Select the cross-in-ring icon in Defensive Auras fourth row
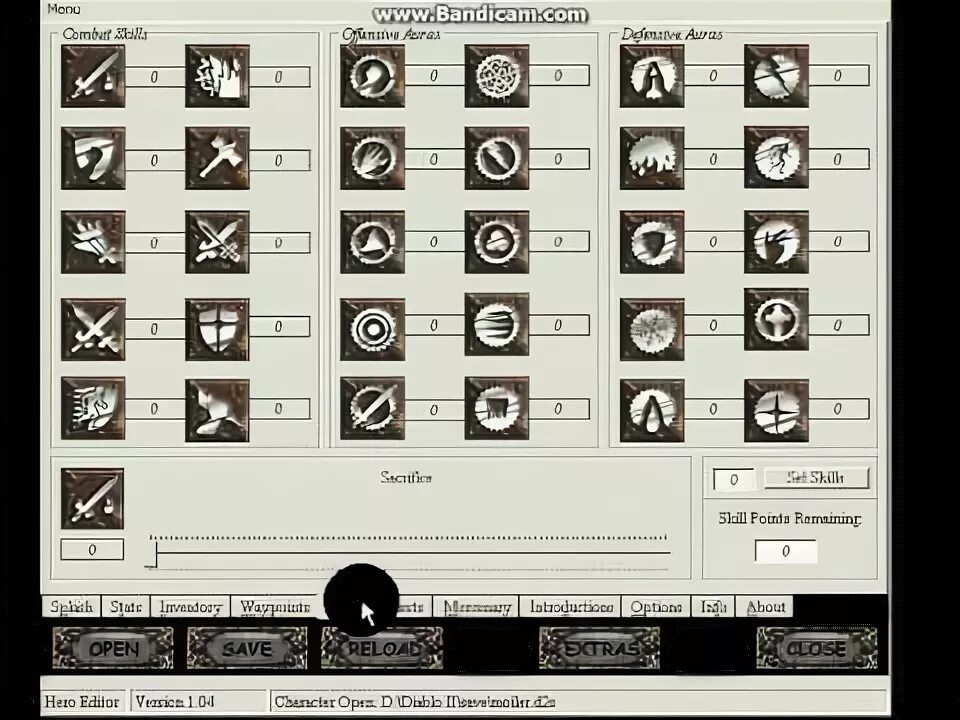960x720 pixels. coord(776,320)
